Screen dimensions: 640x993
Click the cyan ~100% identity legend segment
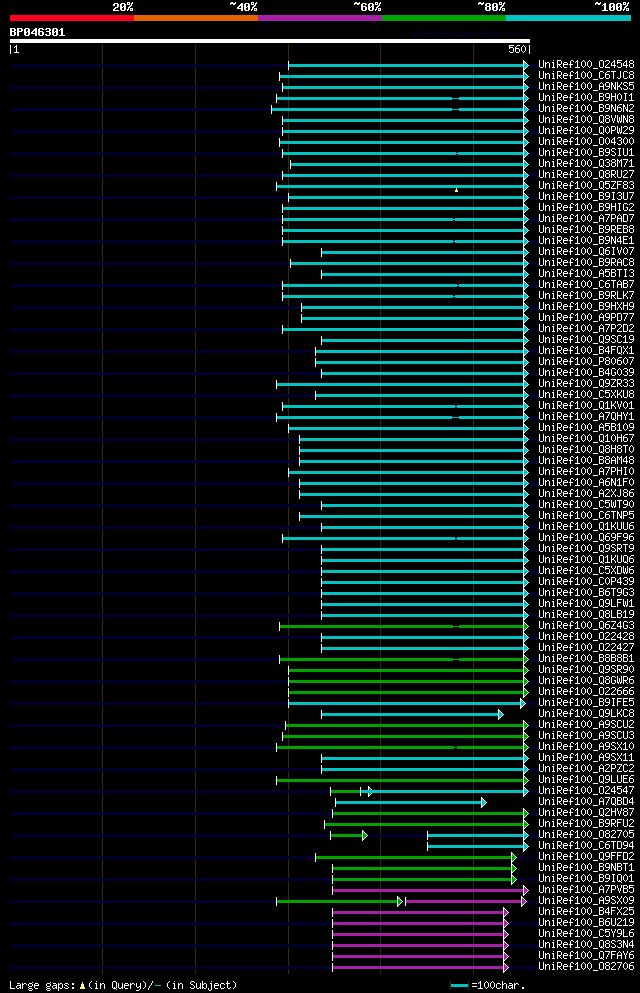(x=568, y=18)
